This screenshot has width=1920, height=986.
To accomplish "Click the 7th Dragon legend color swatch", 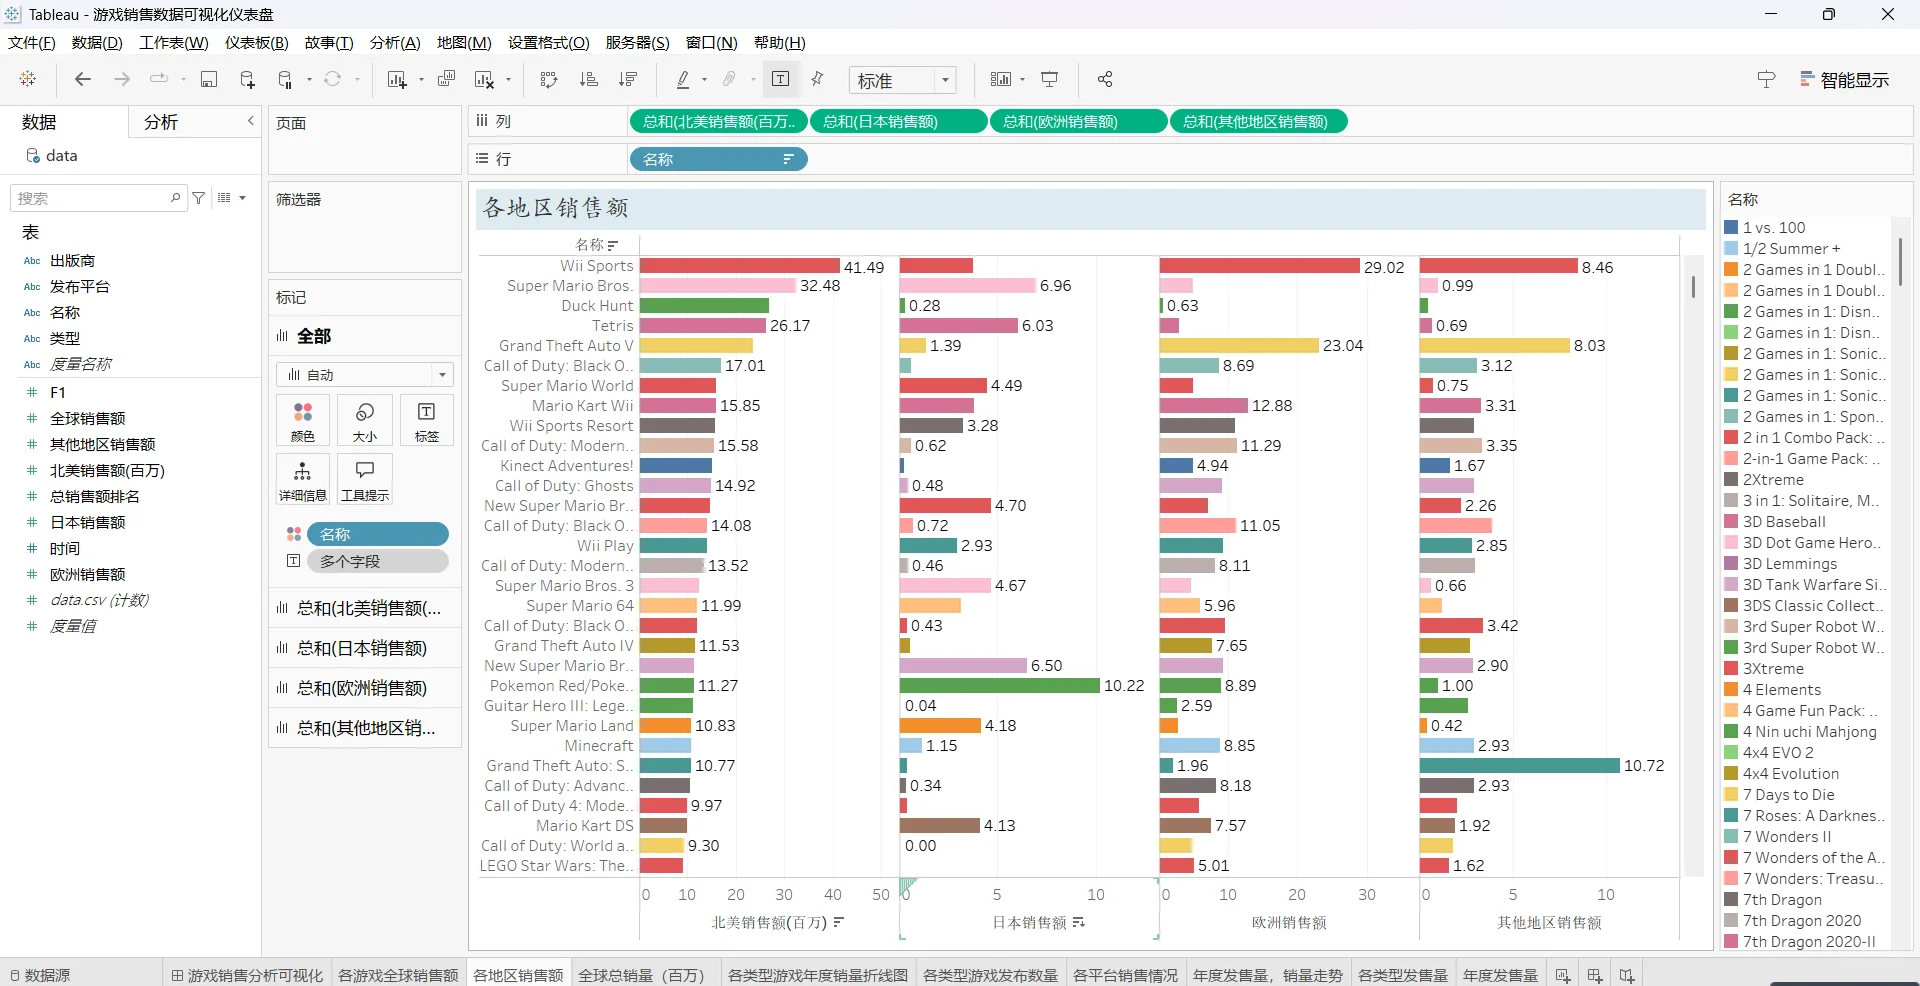I will 1731,900.
